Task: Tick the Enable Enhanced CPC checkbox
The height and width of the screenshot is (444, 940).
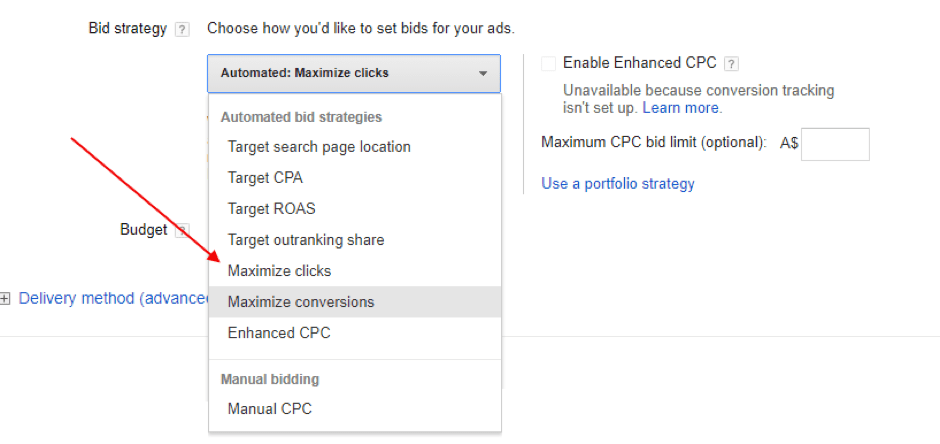Action: tap(548, 63)
